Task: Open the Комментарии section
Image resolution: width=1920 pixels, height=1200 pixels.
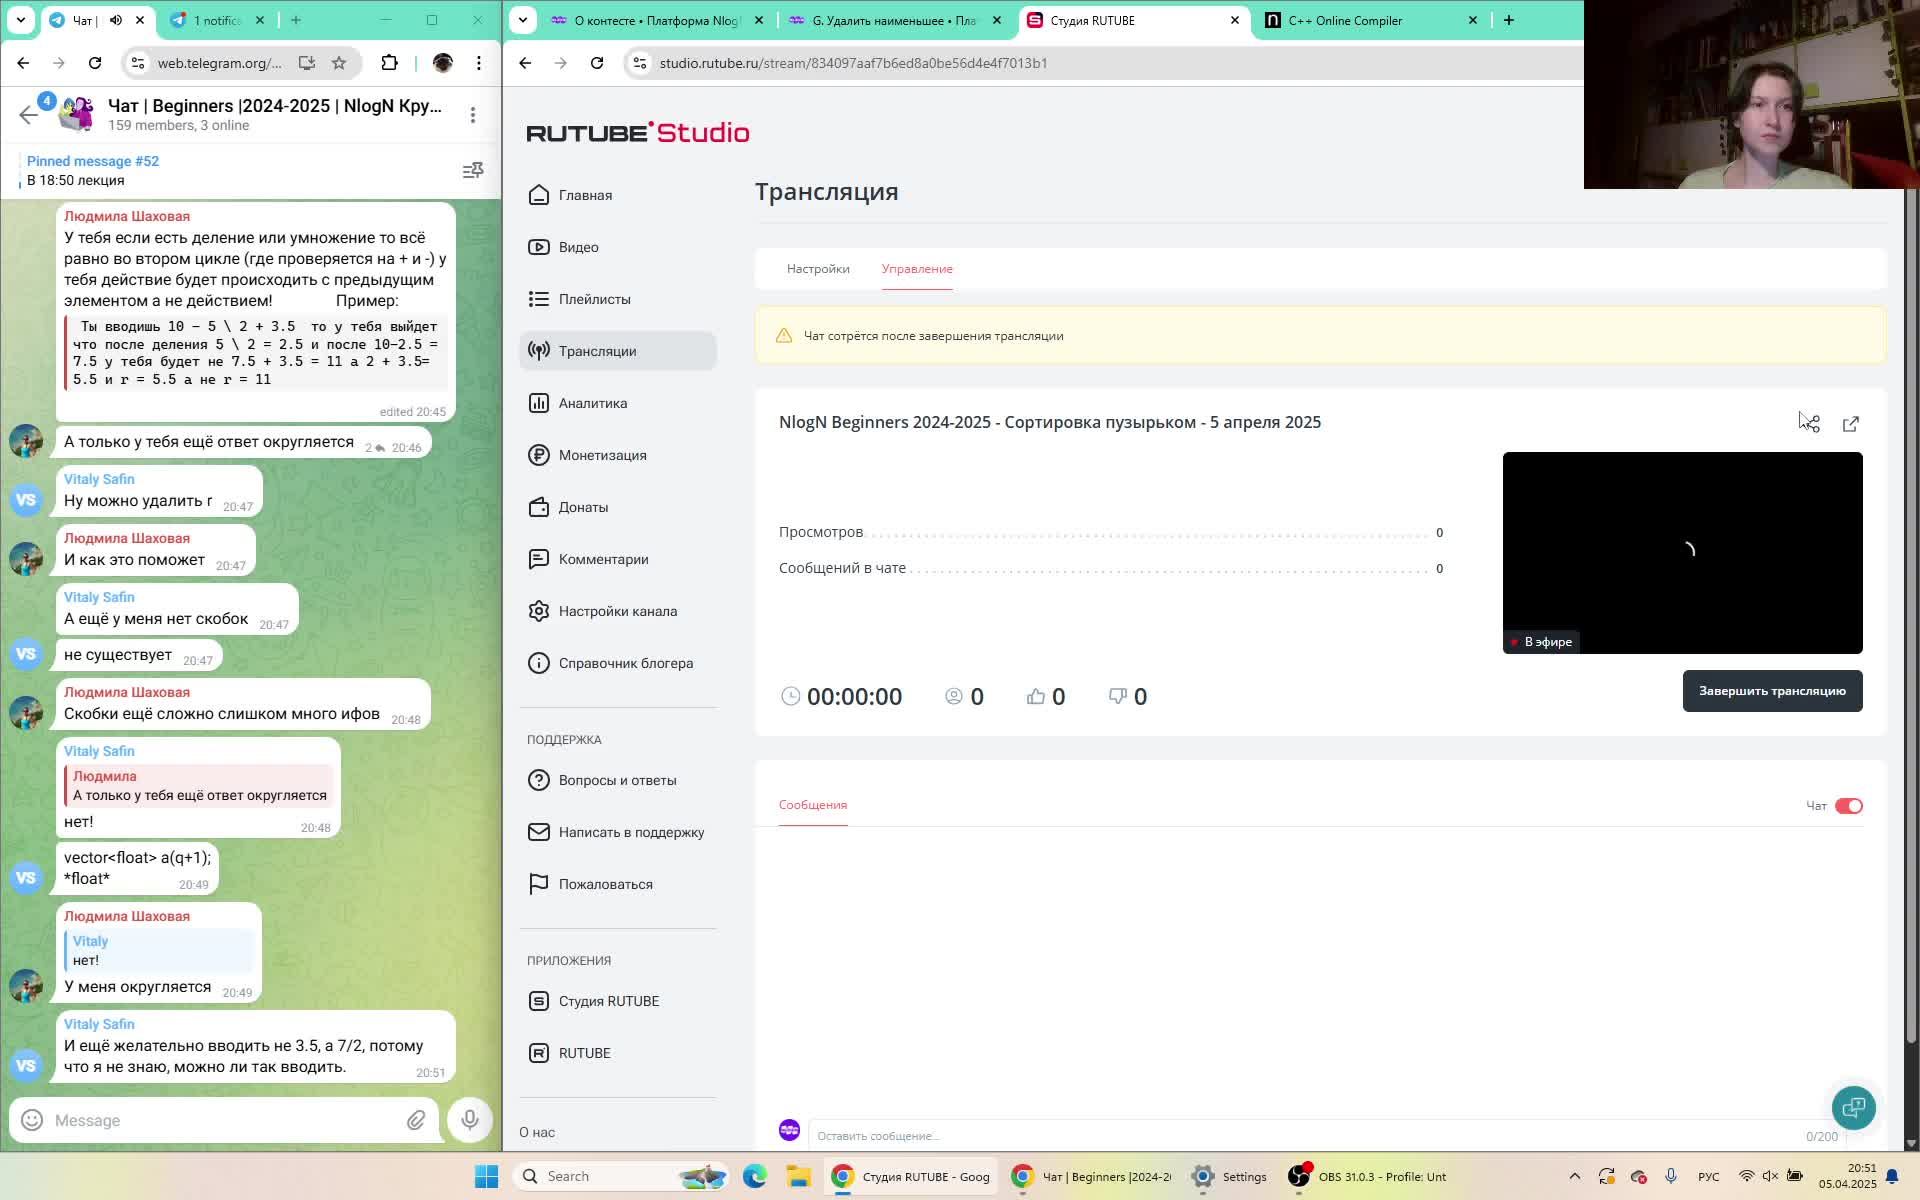Action: (604, 559)
